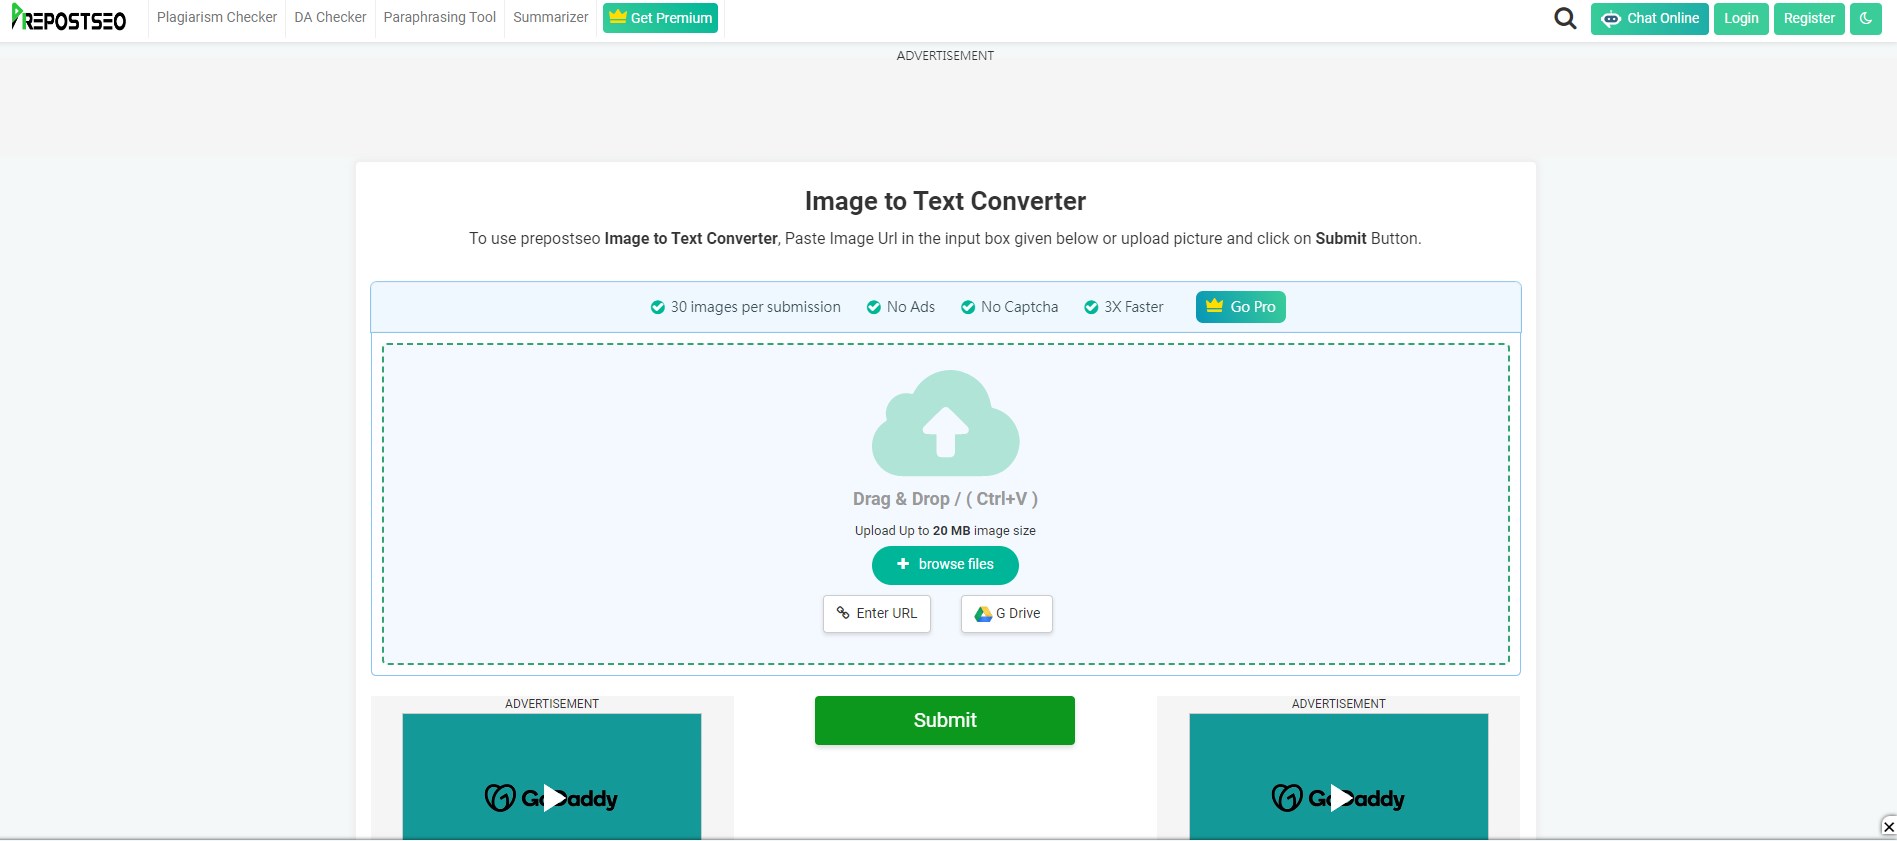Open Google Drive file picker
Image resolution: width=1897 pixels, height=841 pixels.
(x=1007, y=614)
